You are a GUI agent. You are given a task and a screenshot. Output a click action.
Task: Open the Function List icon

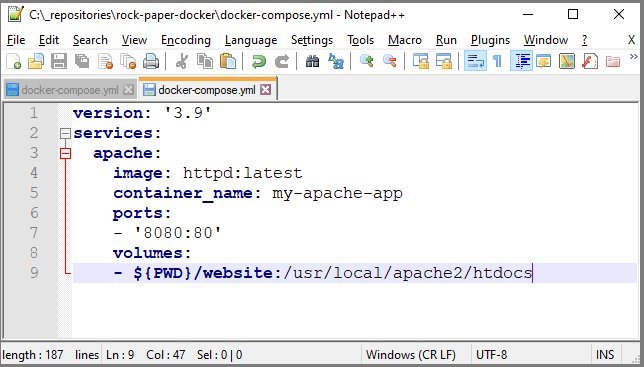click(590, 62)
